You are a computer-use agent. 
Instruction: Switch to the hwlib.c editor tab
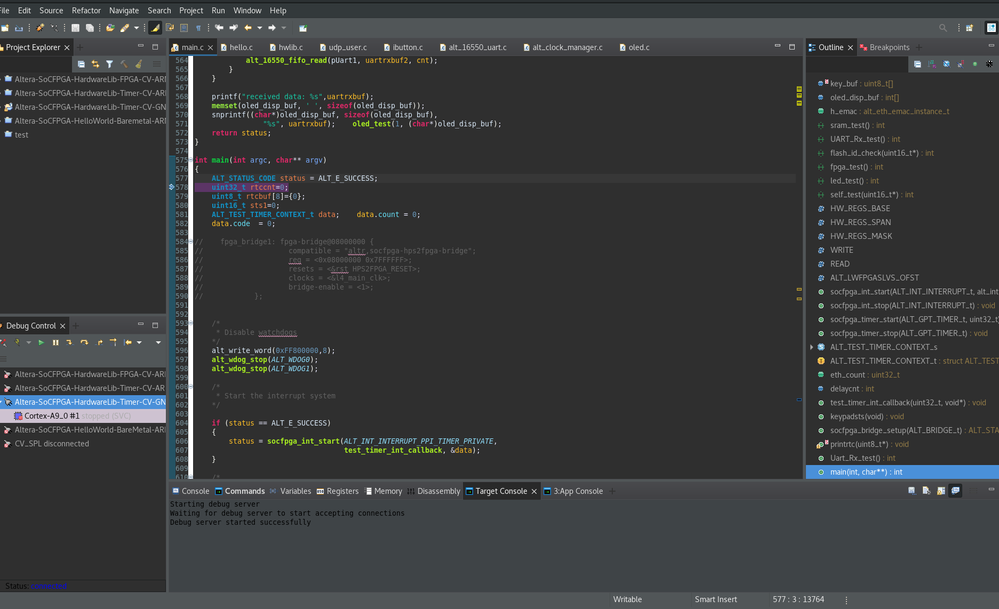pos(290,47)
